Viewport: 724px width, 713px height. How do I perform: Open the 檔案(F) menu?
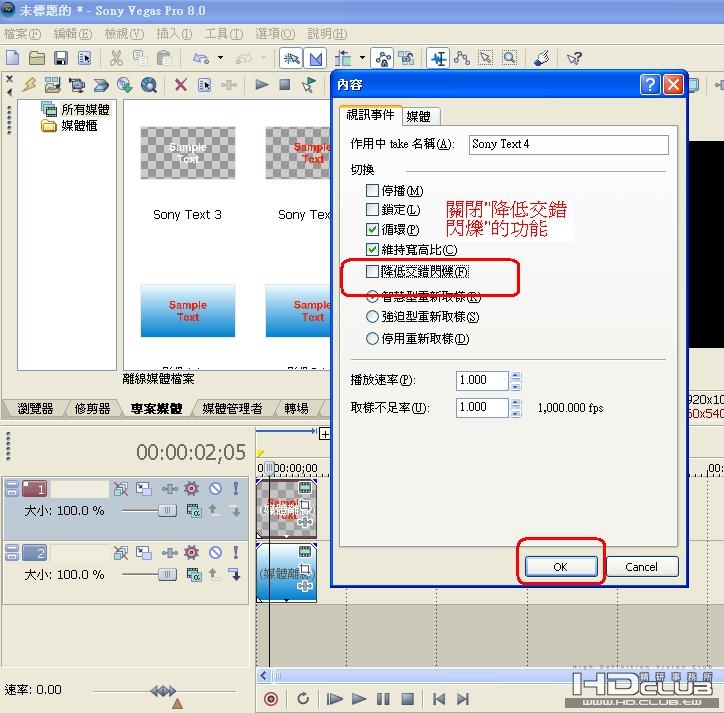tap(22, 34)
